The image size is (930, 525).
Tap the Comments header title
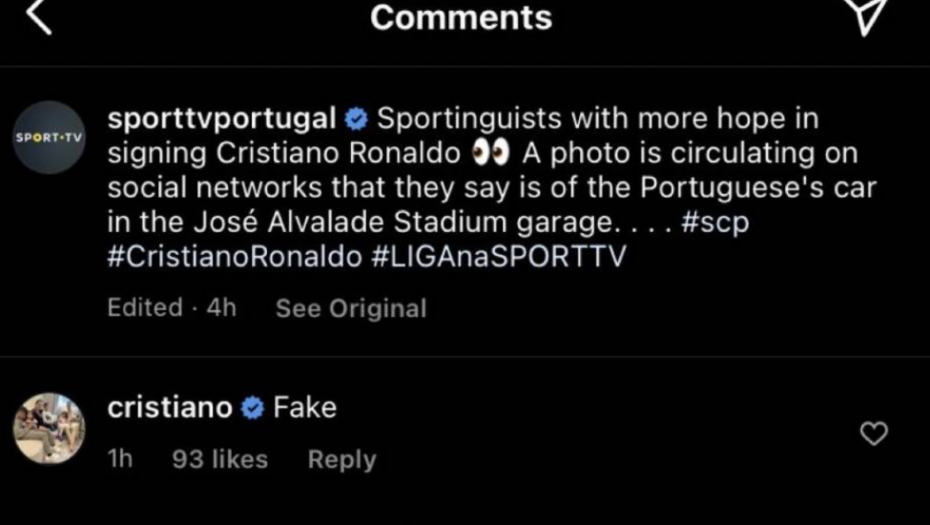[461, 17]
